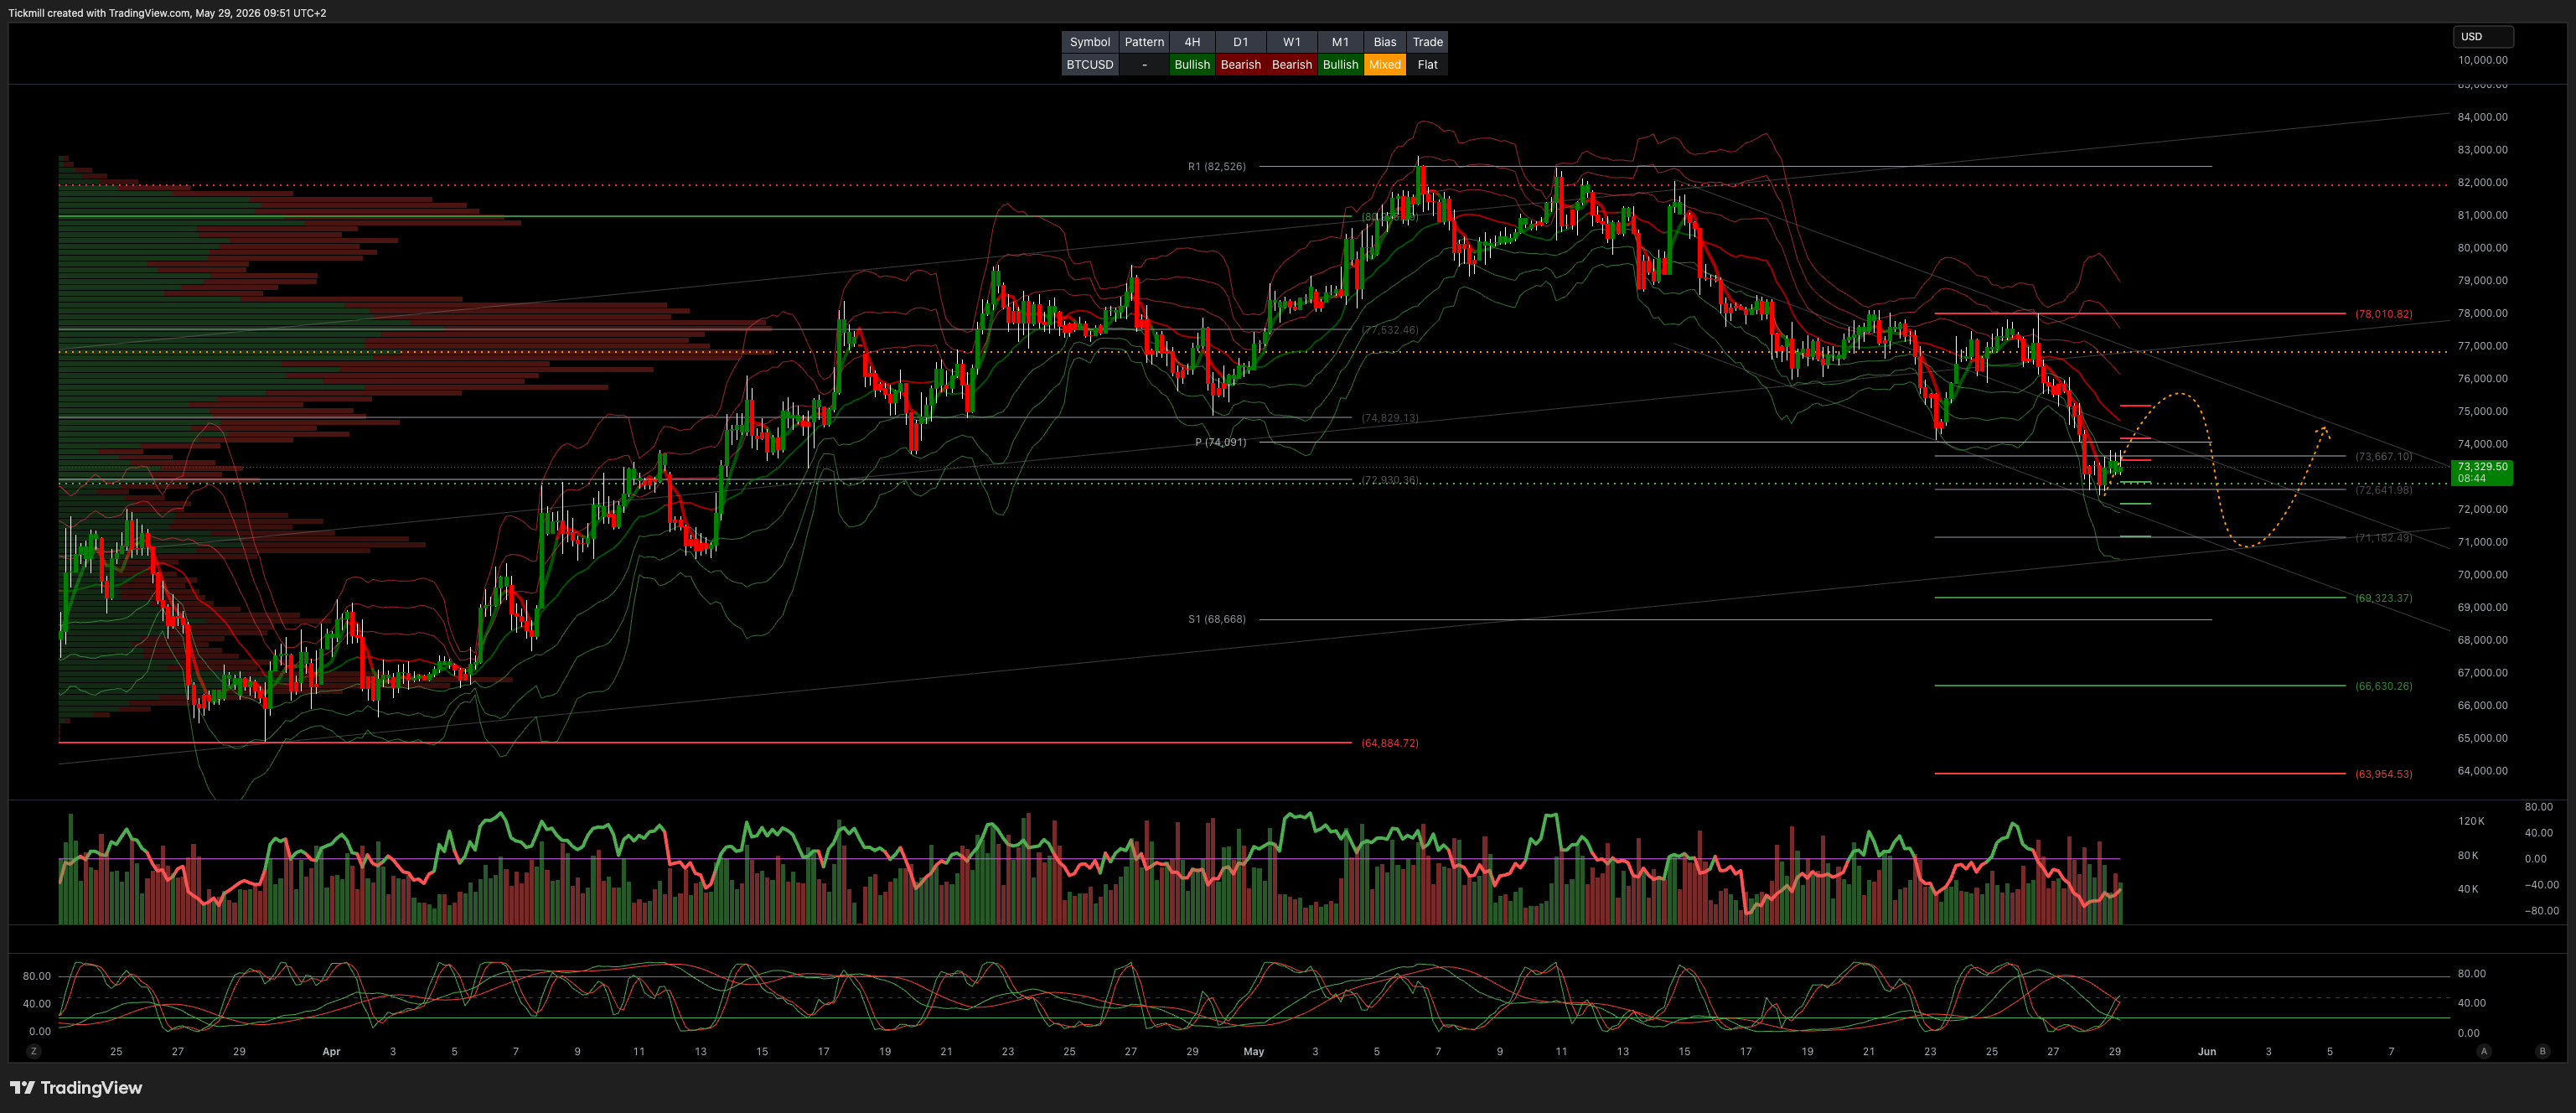This screenshot has height=1113, width=2576.
Task: Click the Symbol header cell
Action: pyautogui.click(x=1090, y=42)
